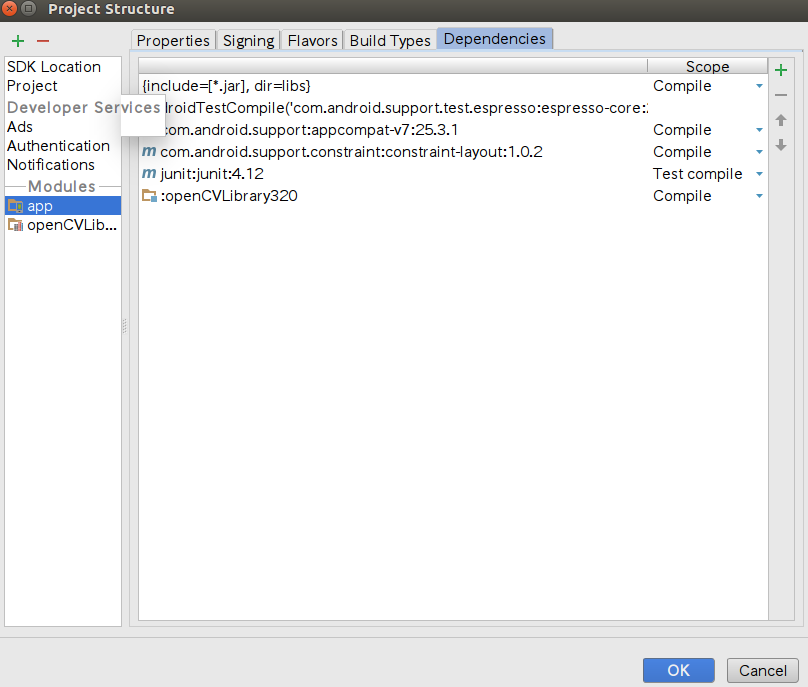Click maven icon beside constraint-layout dependency
Image resolution: width=808 pixels, height=687 pixels.
(149, 152)
